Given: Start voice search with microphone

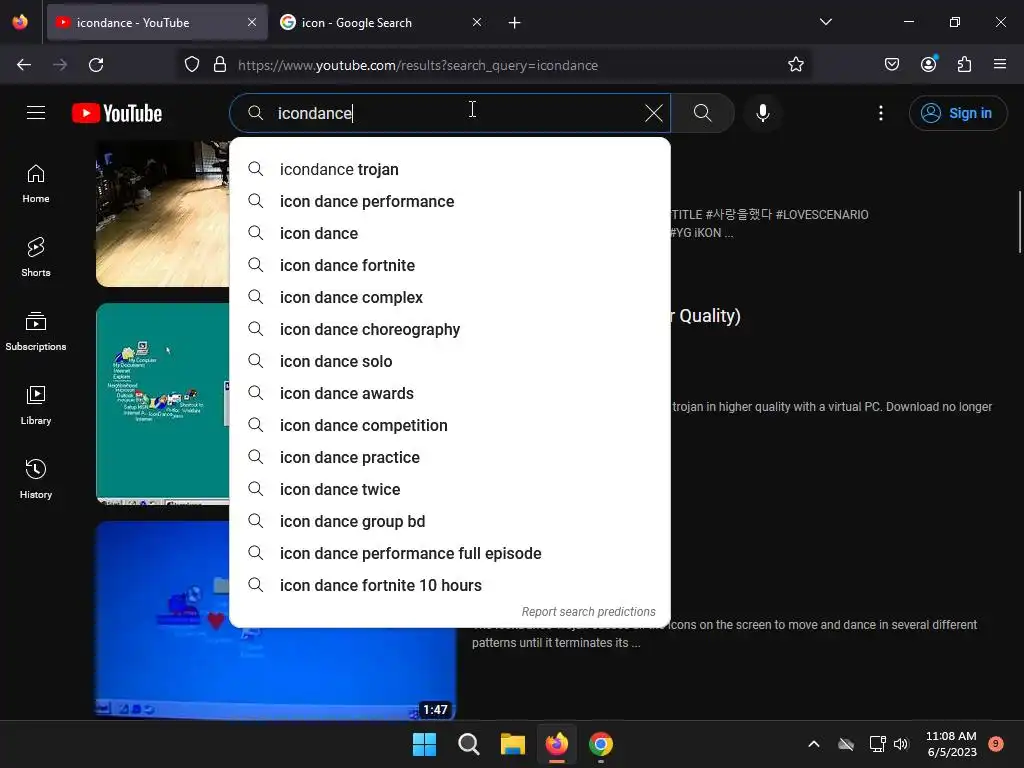Looking at the screenshot, I should (x=762, y=113).
